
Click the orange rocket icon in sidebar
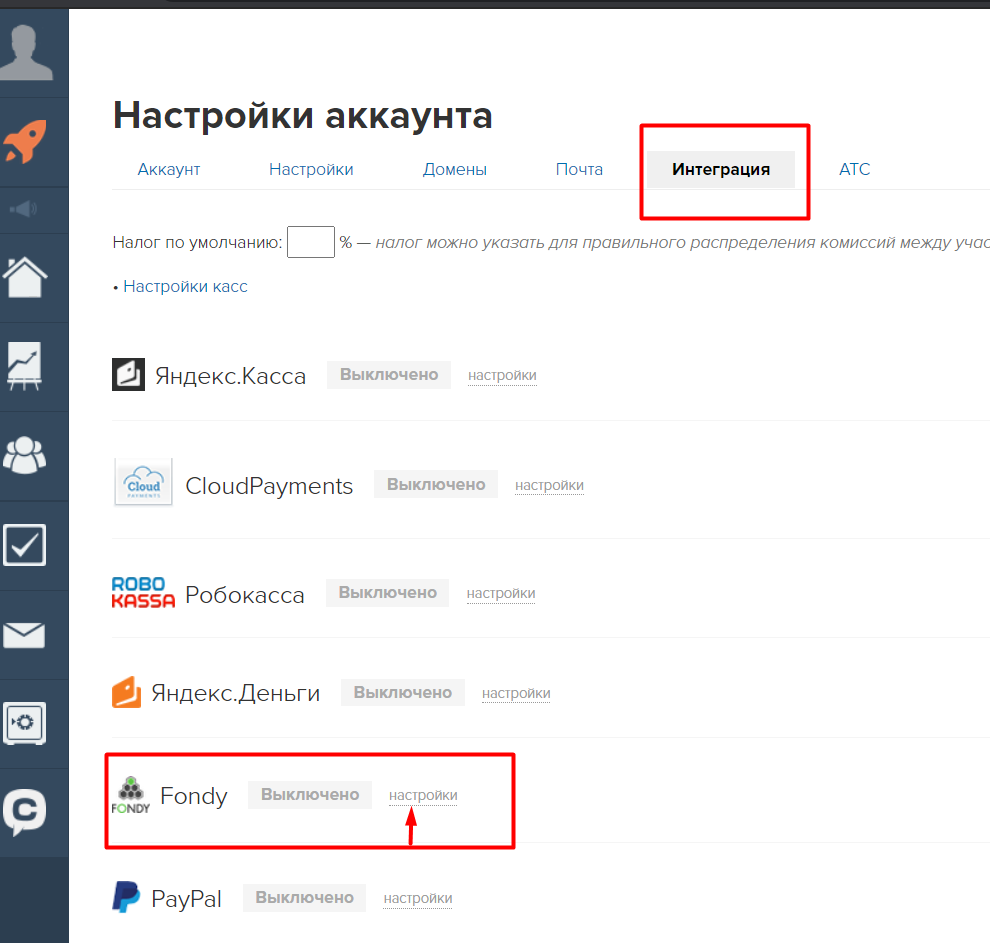tap(25, 141)
